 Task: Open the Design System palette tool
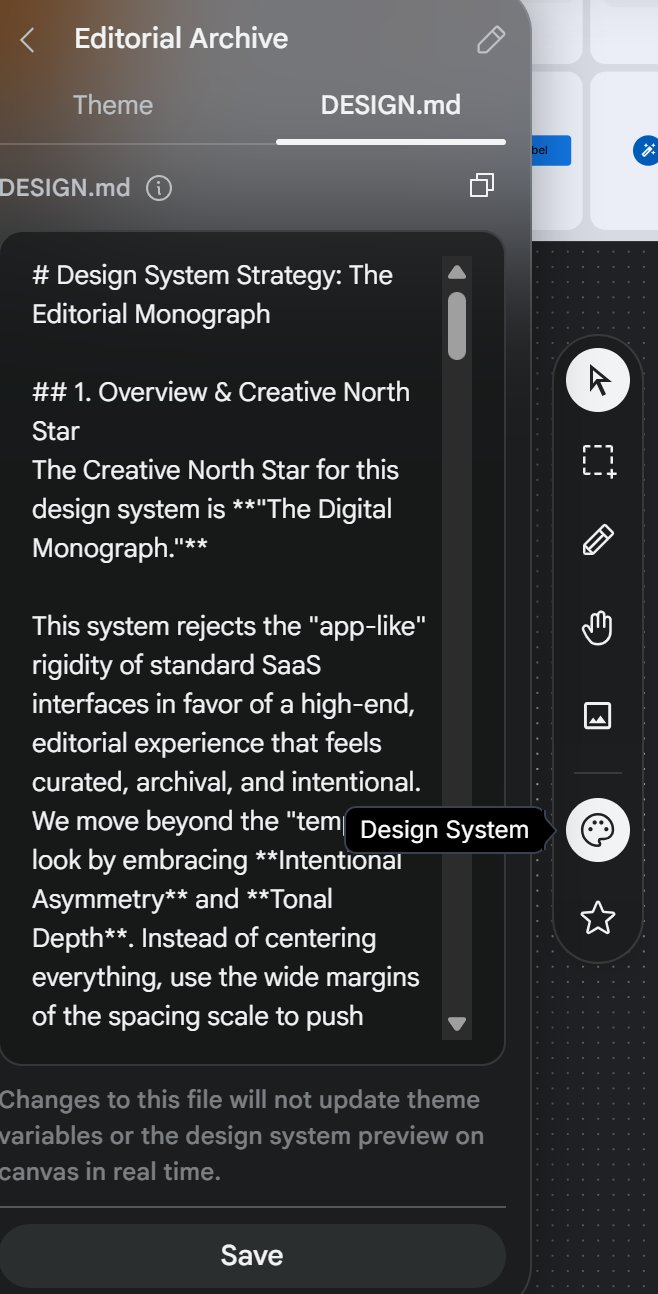(598, 830)
